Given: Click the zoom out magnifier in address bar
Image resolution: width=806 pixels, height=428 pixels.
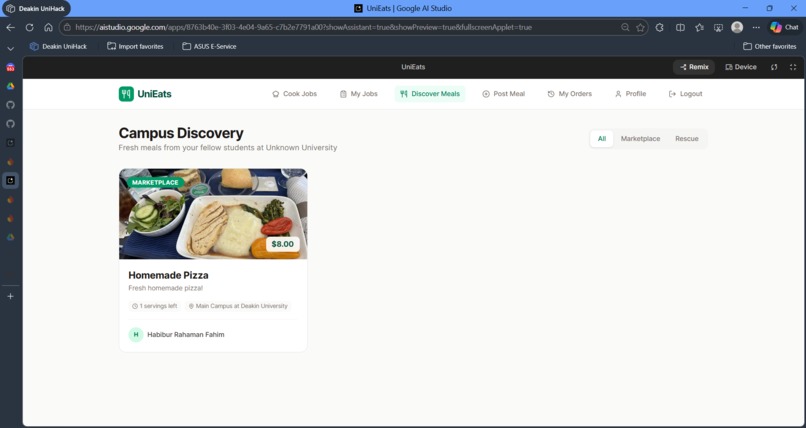Looking at the screenshot, I should [625, 27].
